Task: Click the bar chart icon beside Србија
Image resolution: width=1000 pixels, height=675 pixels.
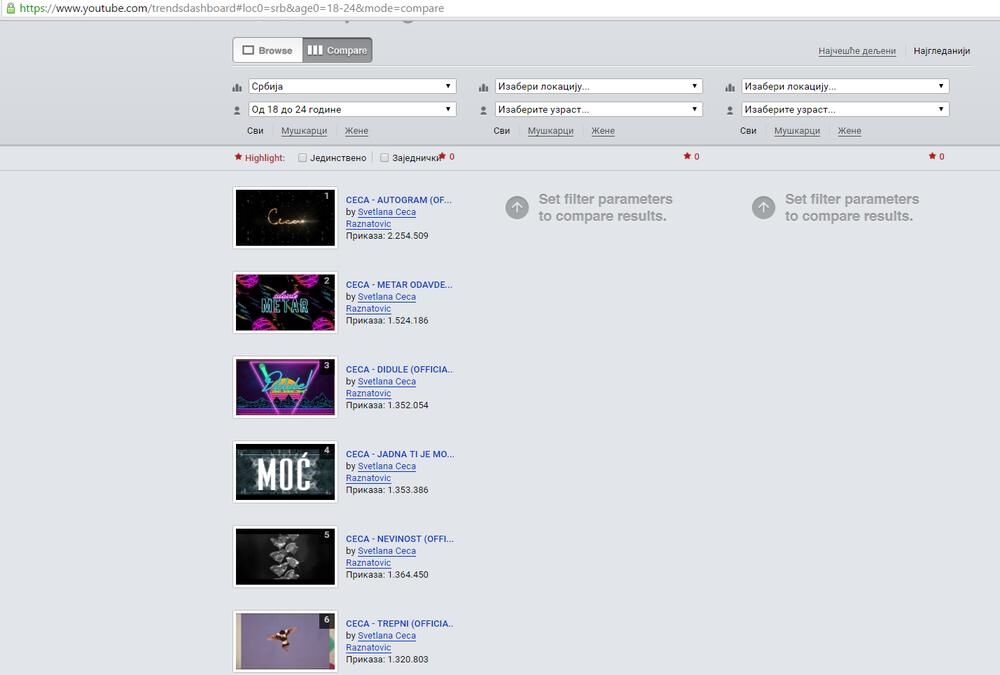Action: pos(238,87)
